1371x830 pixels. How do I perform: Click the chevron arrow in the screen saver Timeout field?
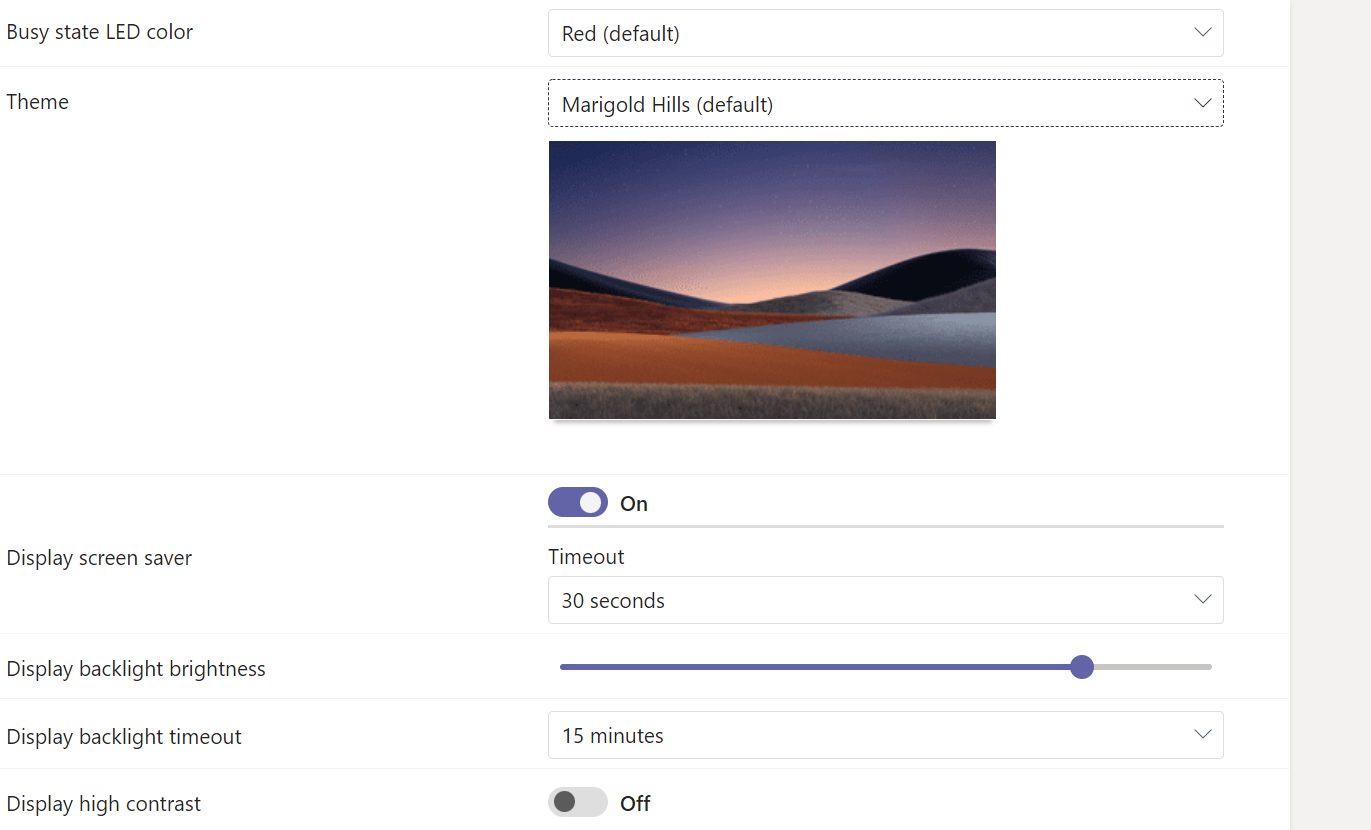(1202, 600)
